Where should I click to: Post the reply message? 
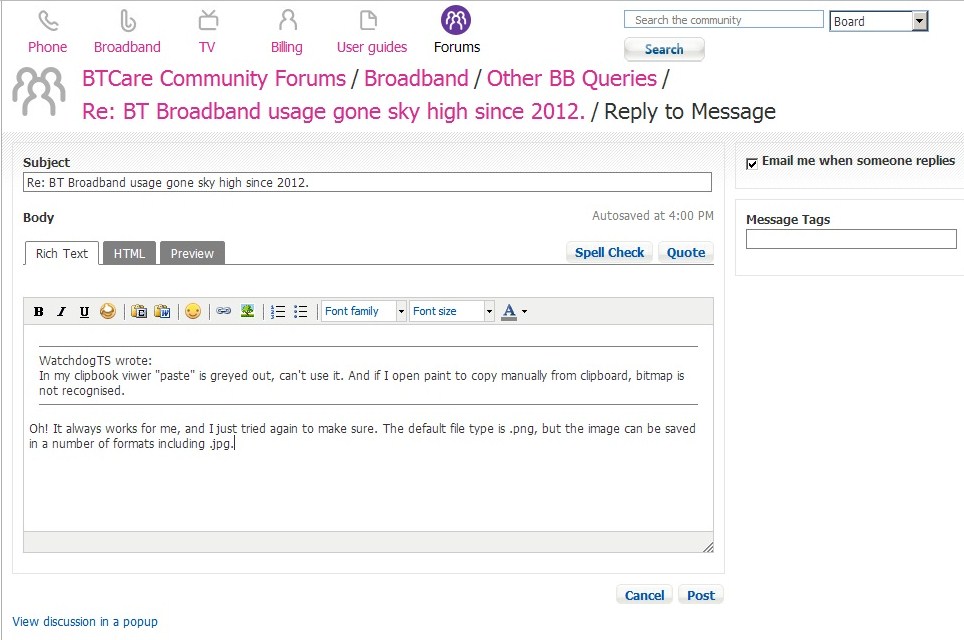point(700,594)
